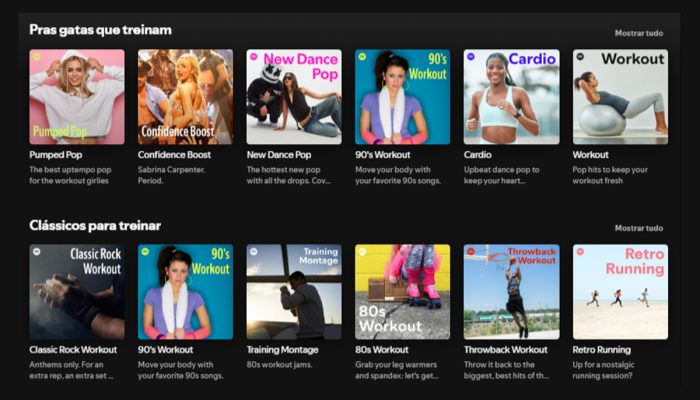Open the Training Montage cover art
The width and height of the screenshot is (700, 400).
click(x=294, y=292)
